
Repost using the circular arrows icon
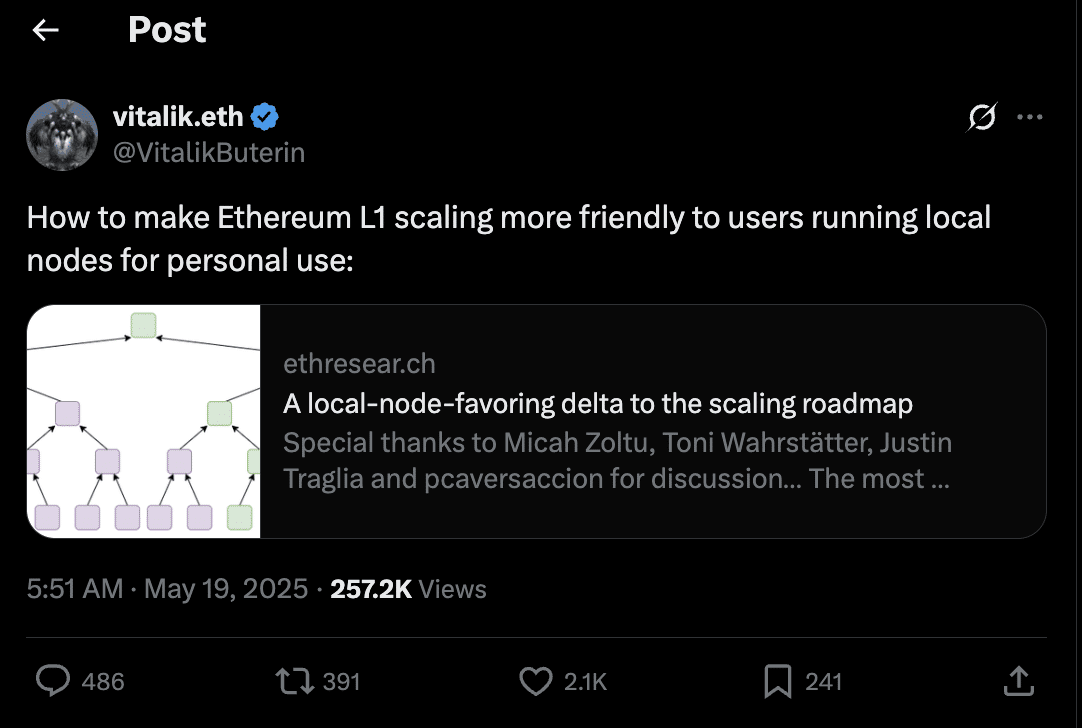295,680
